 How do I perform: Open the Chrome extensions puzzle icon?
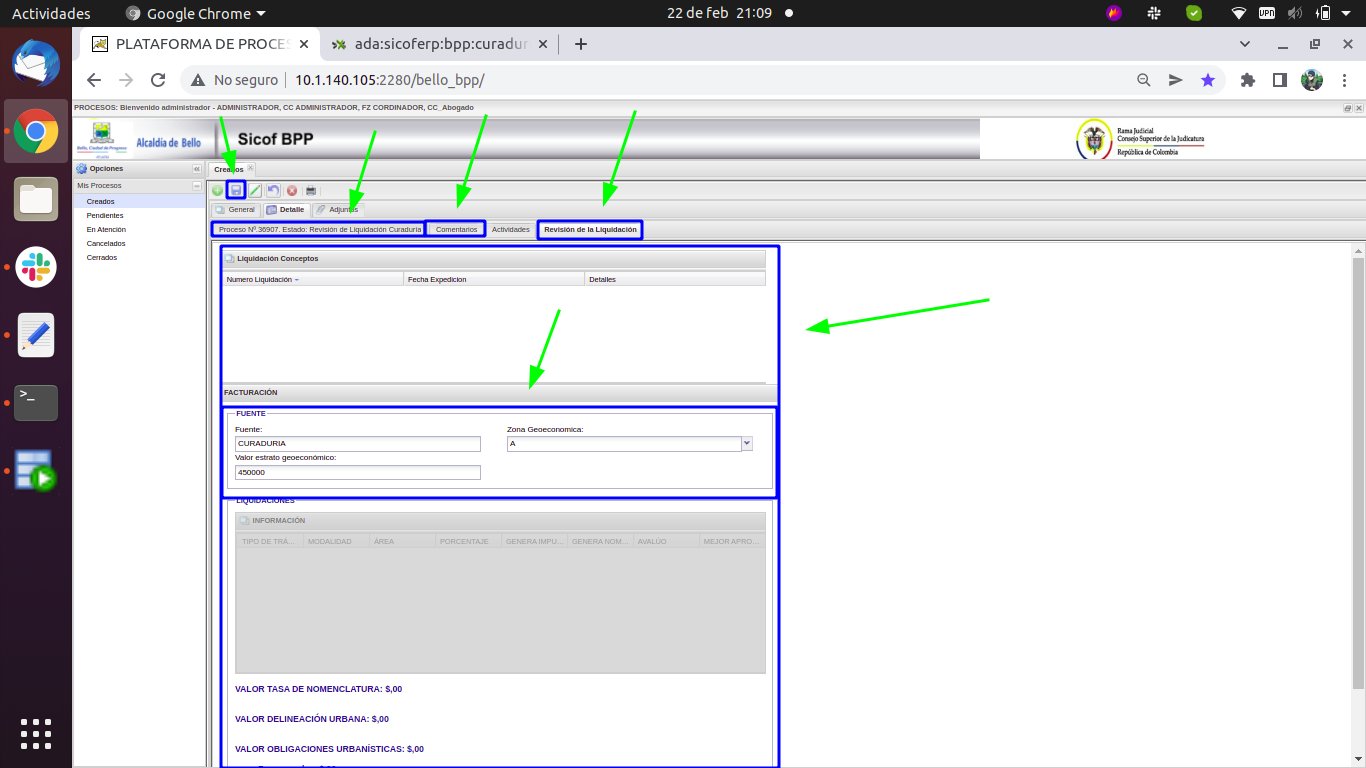(1247, 80)
